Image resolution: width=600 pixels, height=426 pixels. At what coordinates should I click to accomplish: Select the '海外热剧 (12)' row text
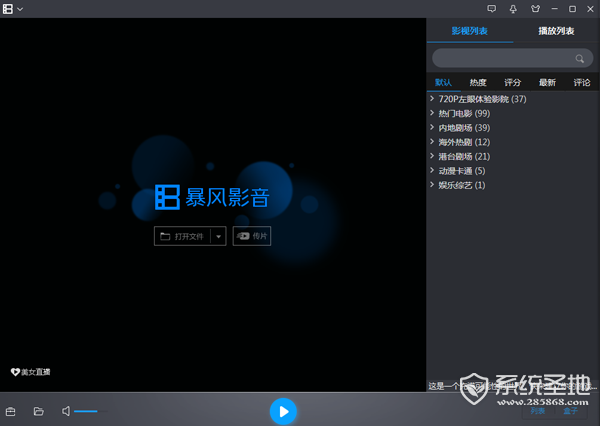pos(464,142)
